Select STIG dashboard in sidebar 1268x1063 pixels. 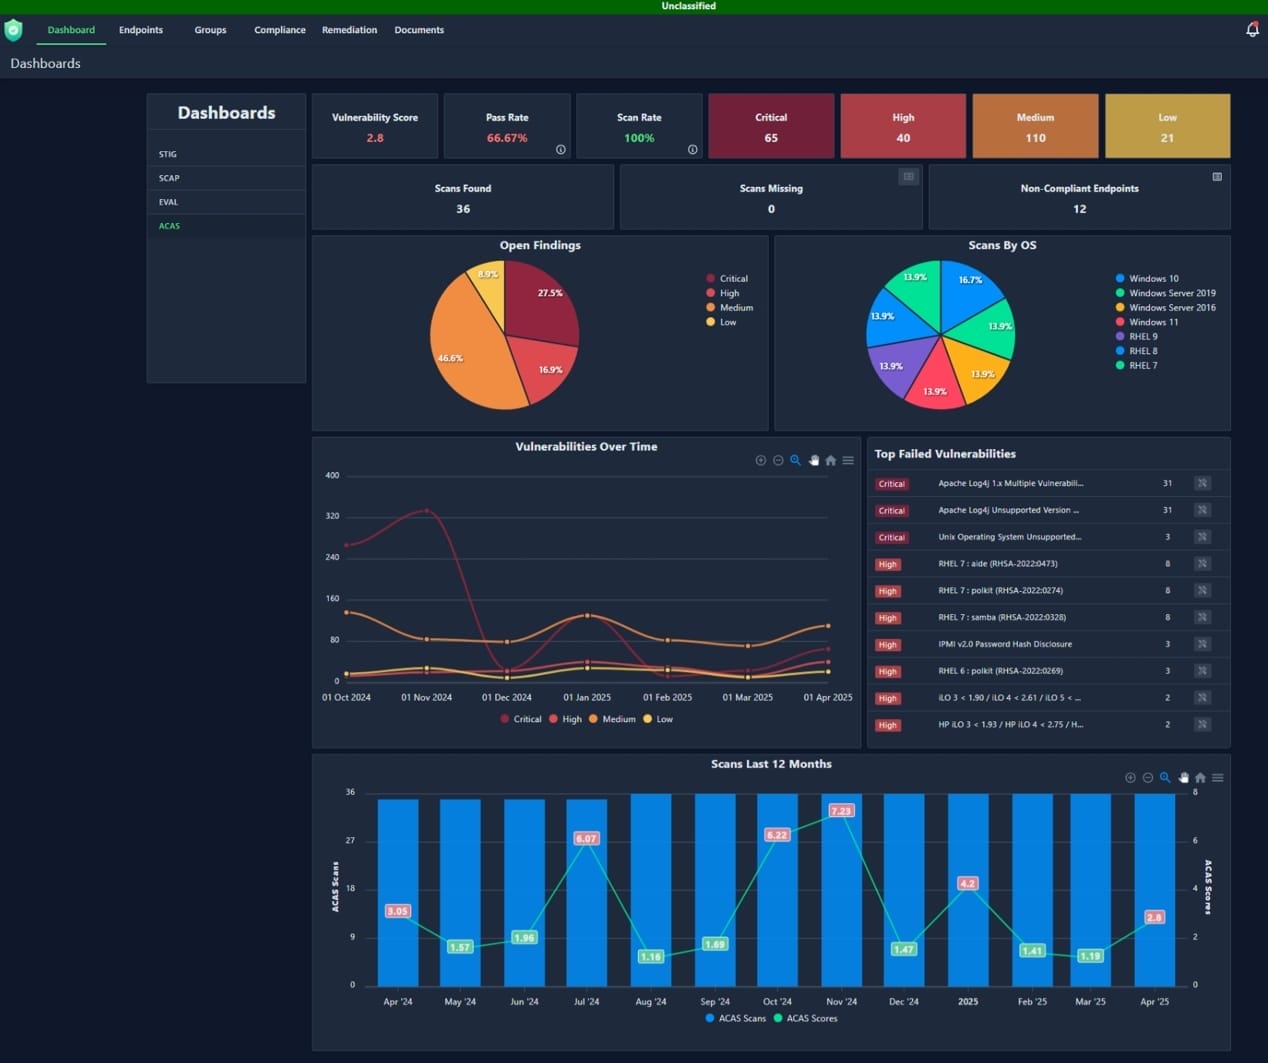(x=168, y=154)
